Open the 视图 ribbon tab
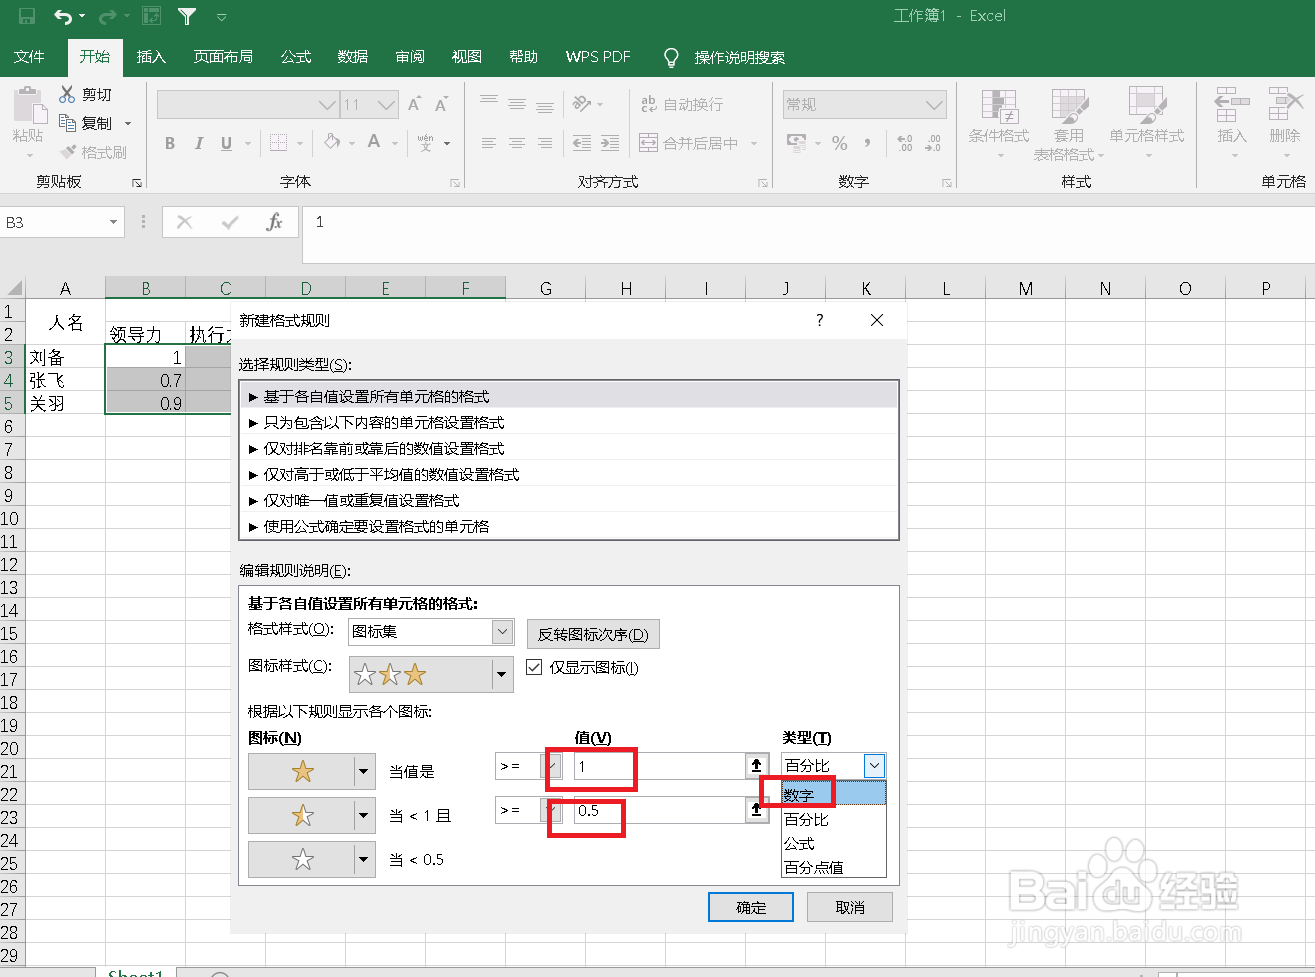The image size is (1315, 977). click(x=466, y=57)
